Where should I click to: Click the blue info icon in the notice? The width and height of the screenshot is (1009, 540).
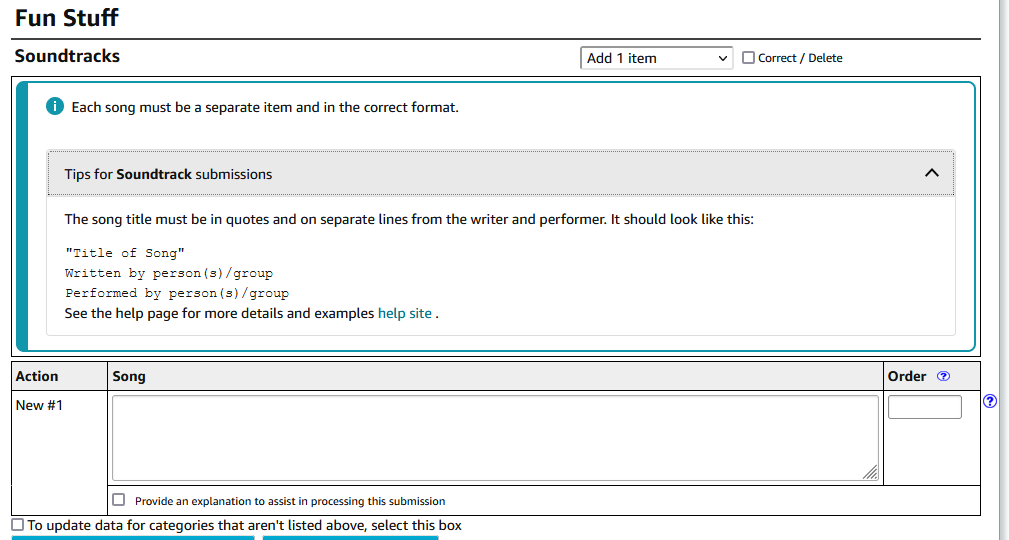(56, 107)
